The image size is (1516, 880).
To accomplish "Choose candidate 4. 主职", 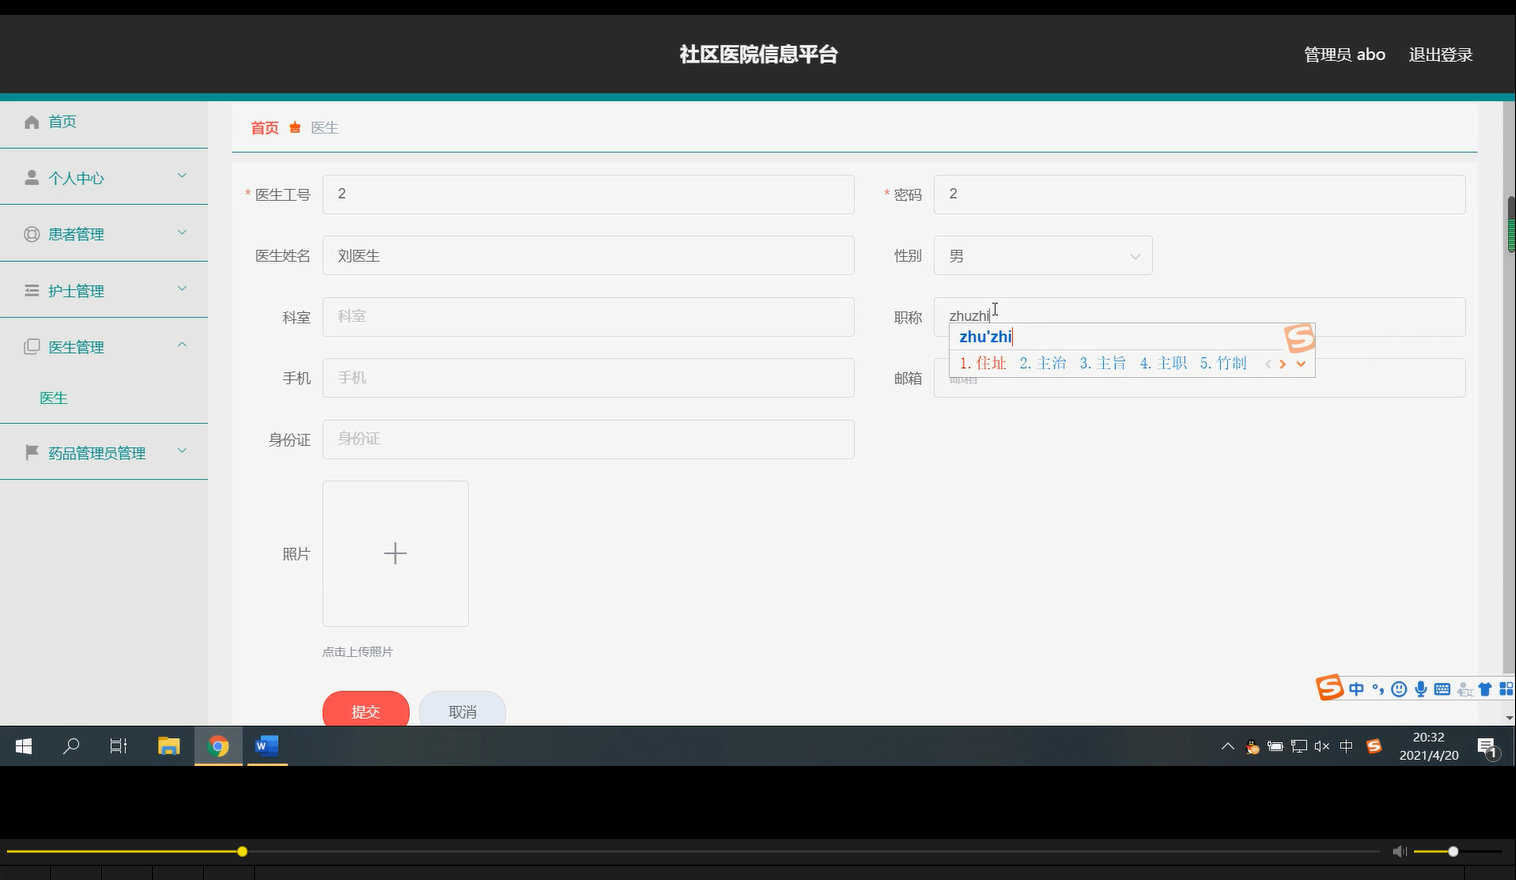I will 1163,363.
